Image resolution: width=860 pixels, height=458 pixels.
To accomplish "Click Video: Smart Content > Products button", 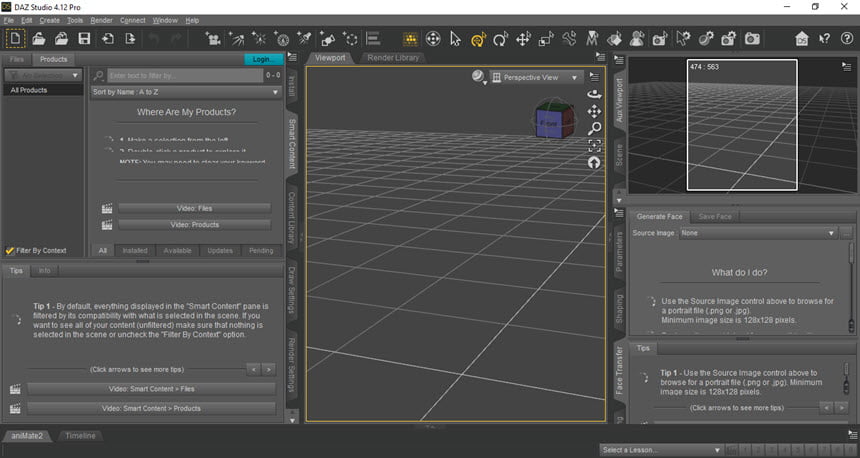I will [151, 409].
